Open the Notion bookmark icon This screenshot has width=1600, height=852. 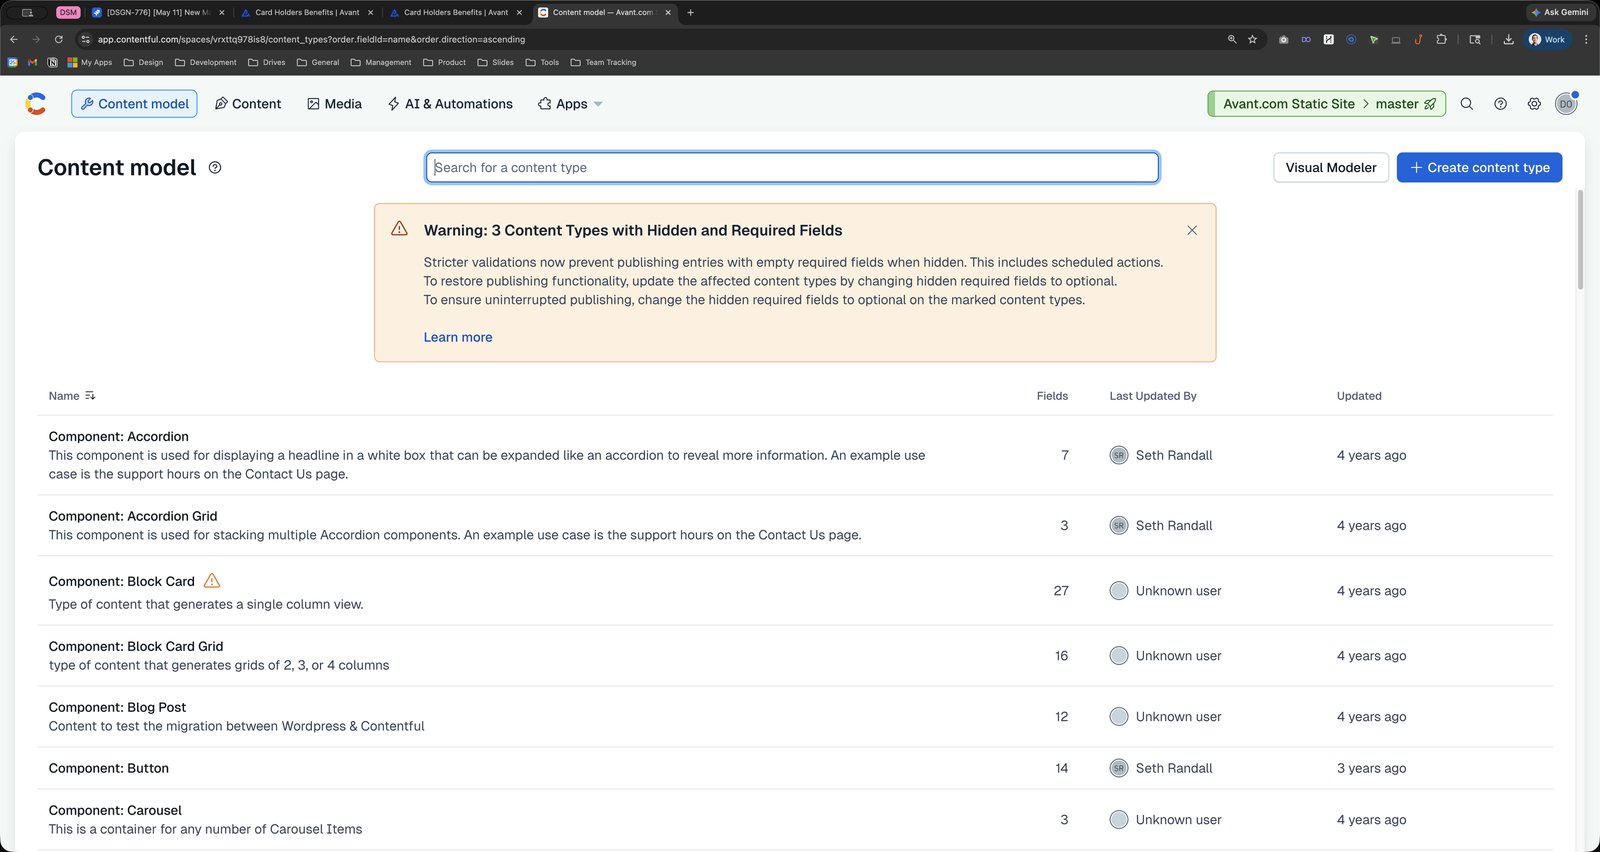(x=52, y=62)
